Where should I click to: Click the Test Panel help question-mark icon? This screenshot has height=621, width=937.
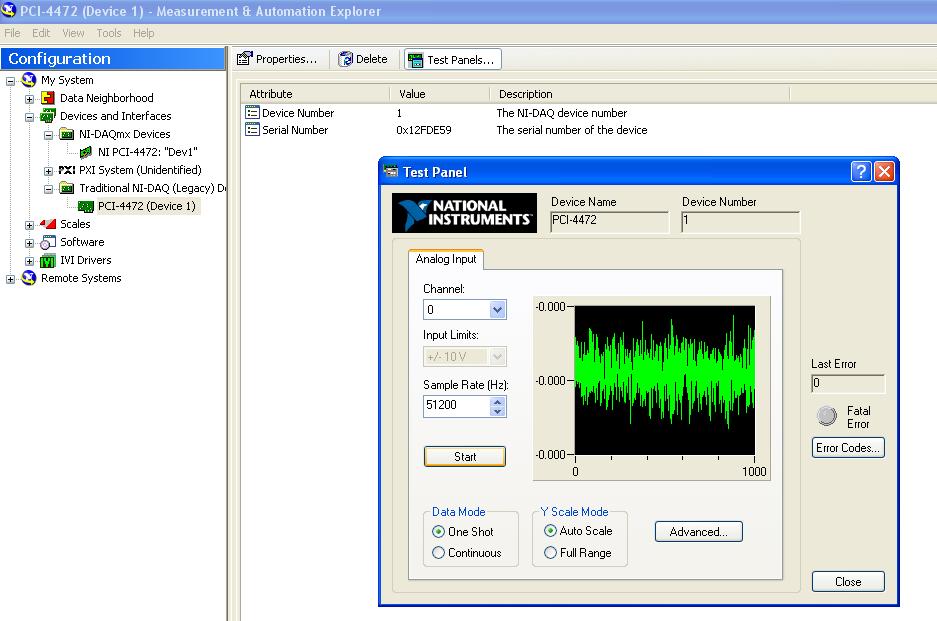click(x=861, y=172)
